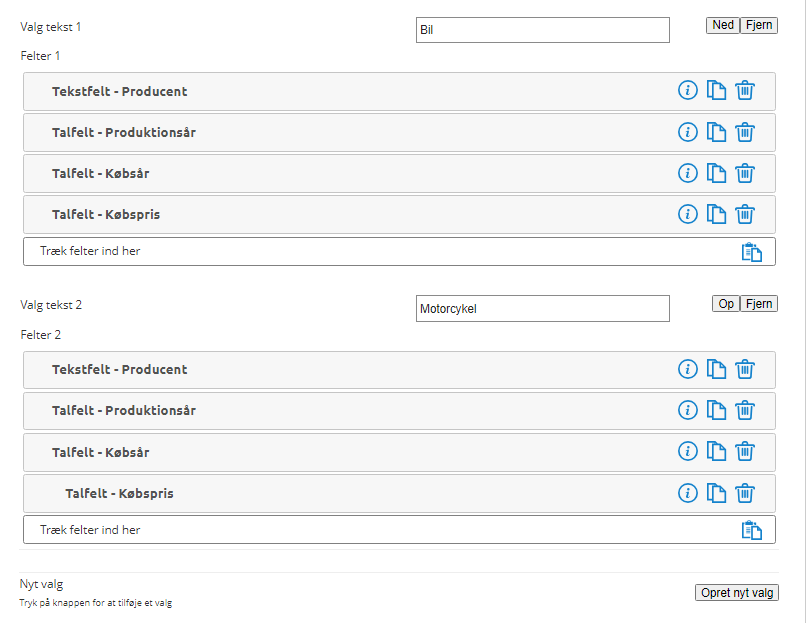Select Talfelt - Købsår row in Felter 2

(x=399, y=452)
